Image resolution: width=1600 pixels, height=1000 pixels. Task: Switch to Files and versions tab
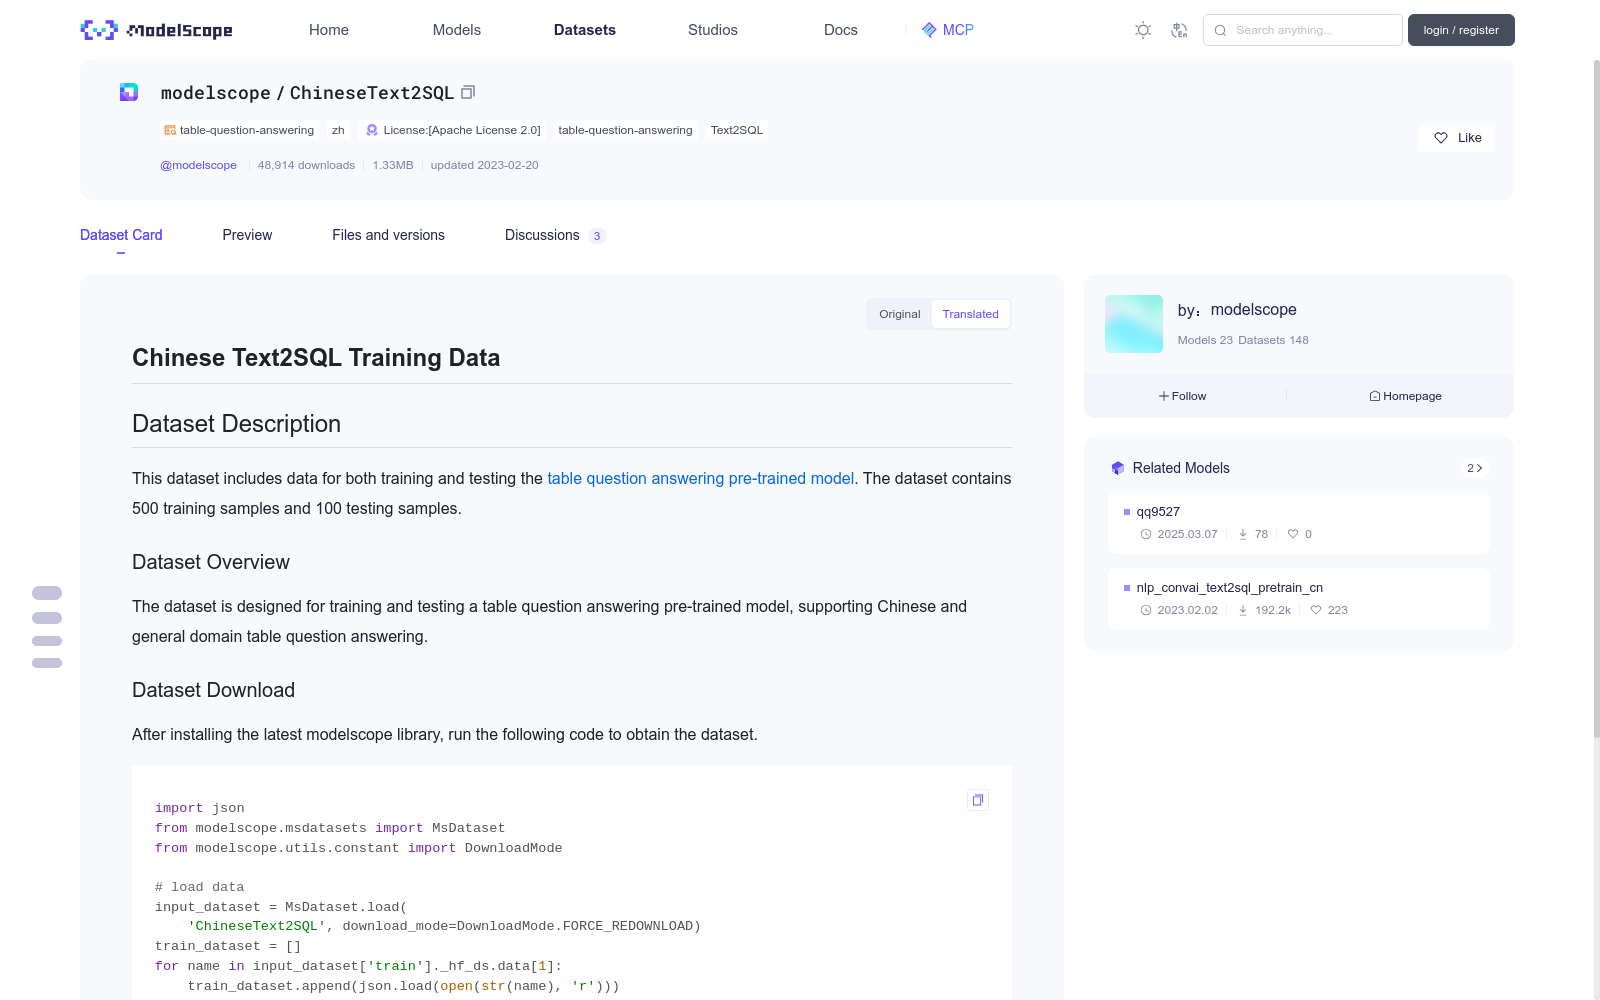pyautogui.click(x=388, y=235)
